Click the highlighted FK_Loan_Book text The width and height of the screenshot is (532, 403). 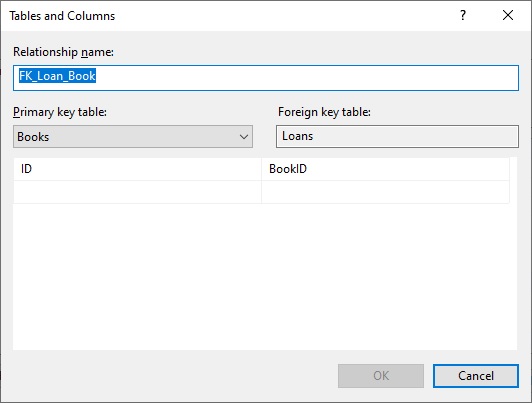pyautogui.click(x=57, y=76)
